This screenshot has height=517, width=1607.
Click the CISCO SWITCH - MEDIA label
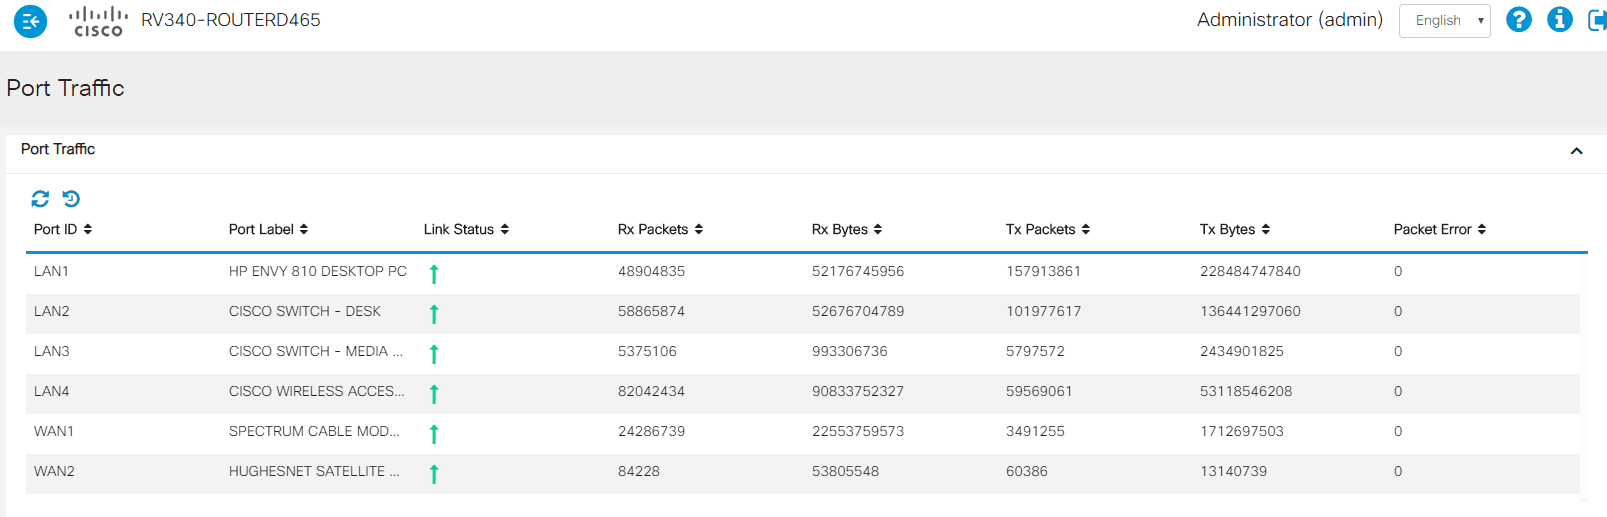pyautogui.click(x=316, y=351)
